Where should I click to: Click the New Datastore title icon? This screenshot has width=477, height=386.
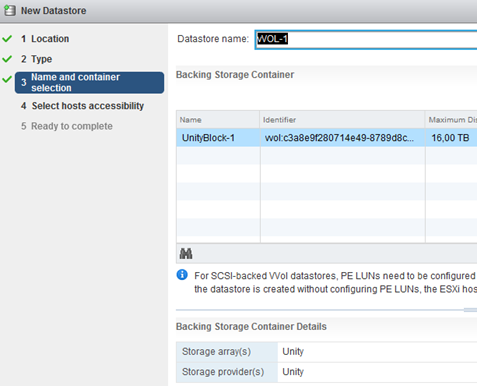[10, 10]
